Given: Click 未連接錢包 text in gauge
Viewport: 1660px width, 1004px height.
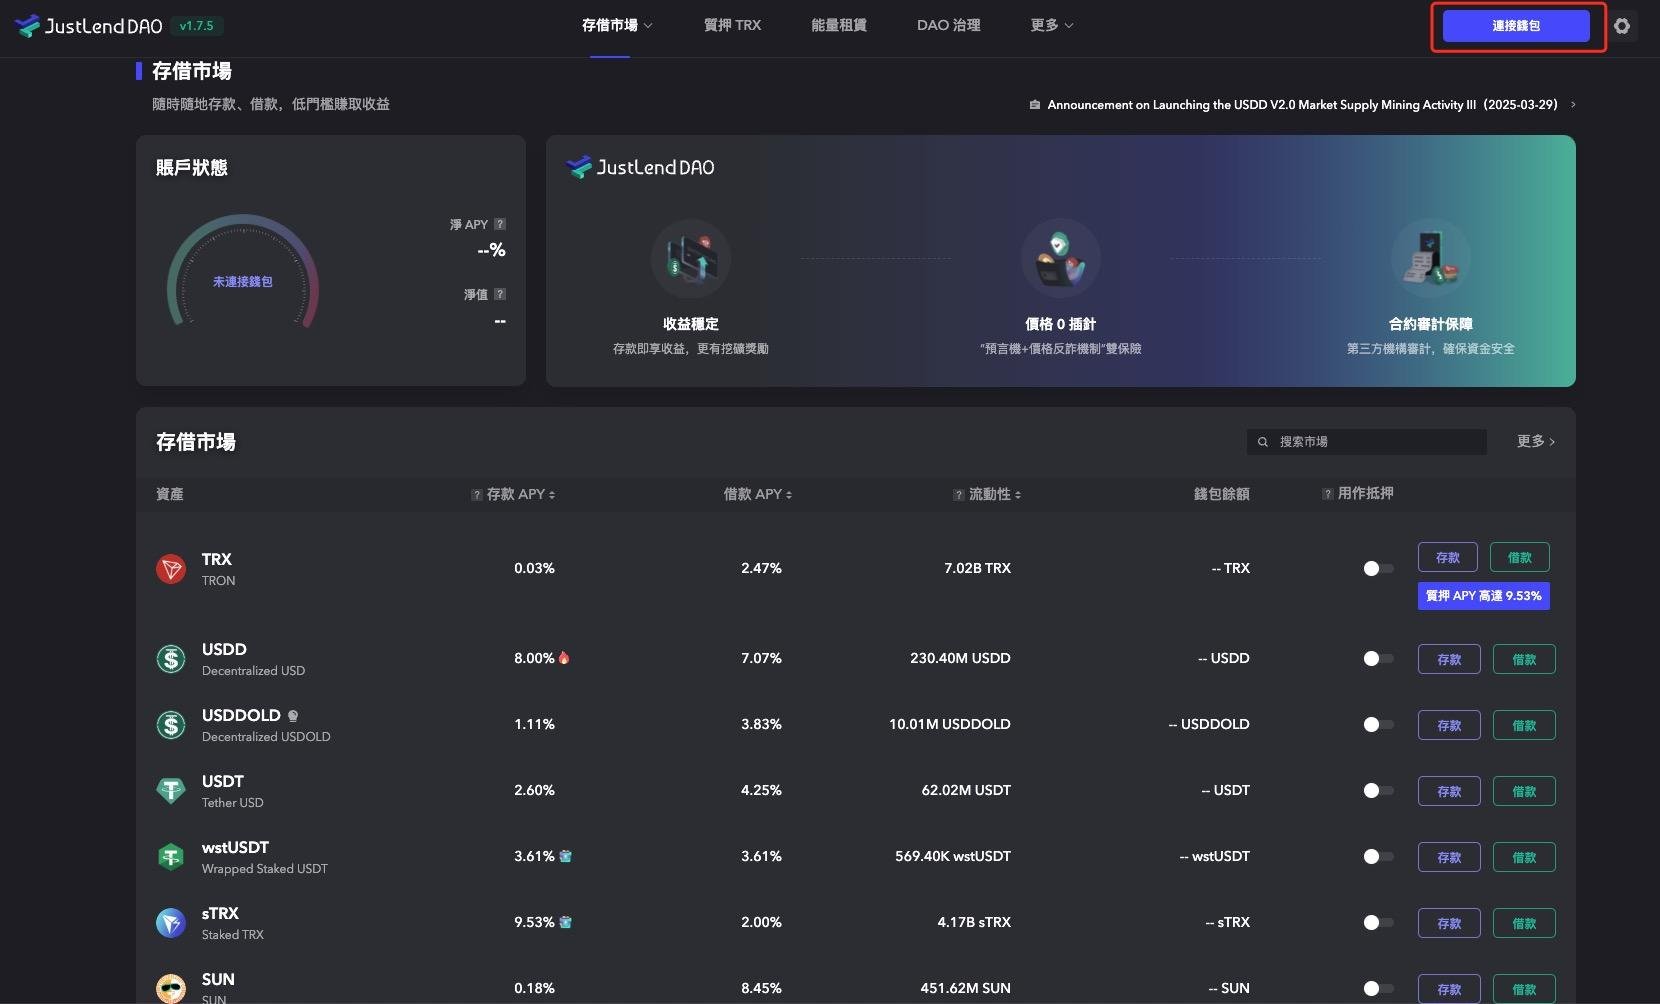Looking at the screenshot, I should point(243,282).
